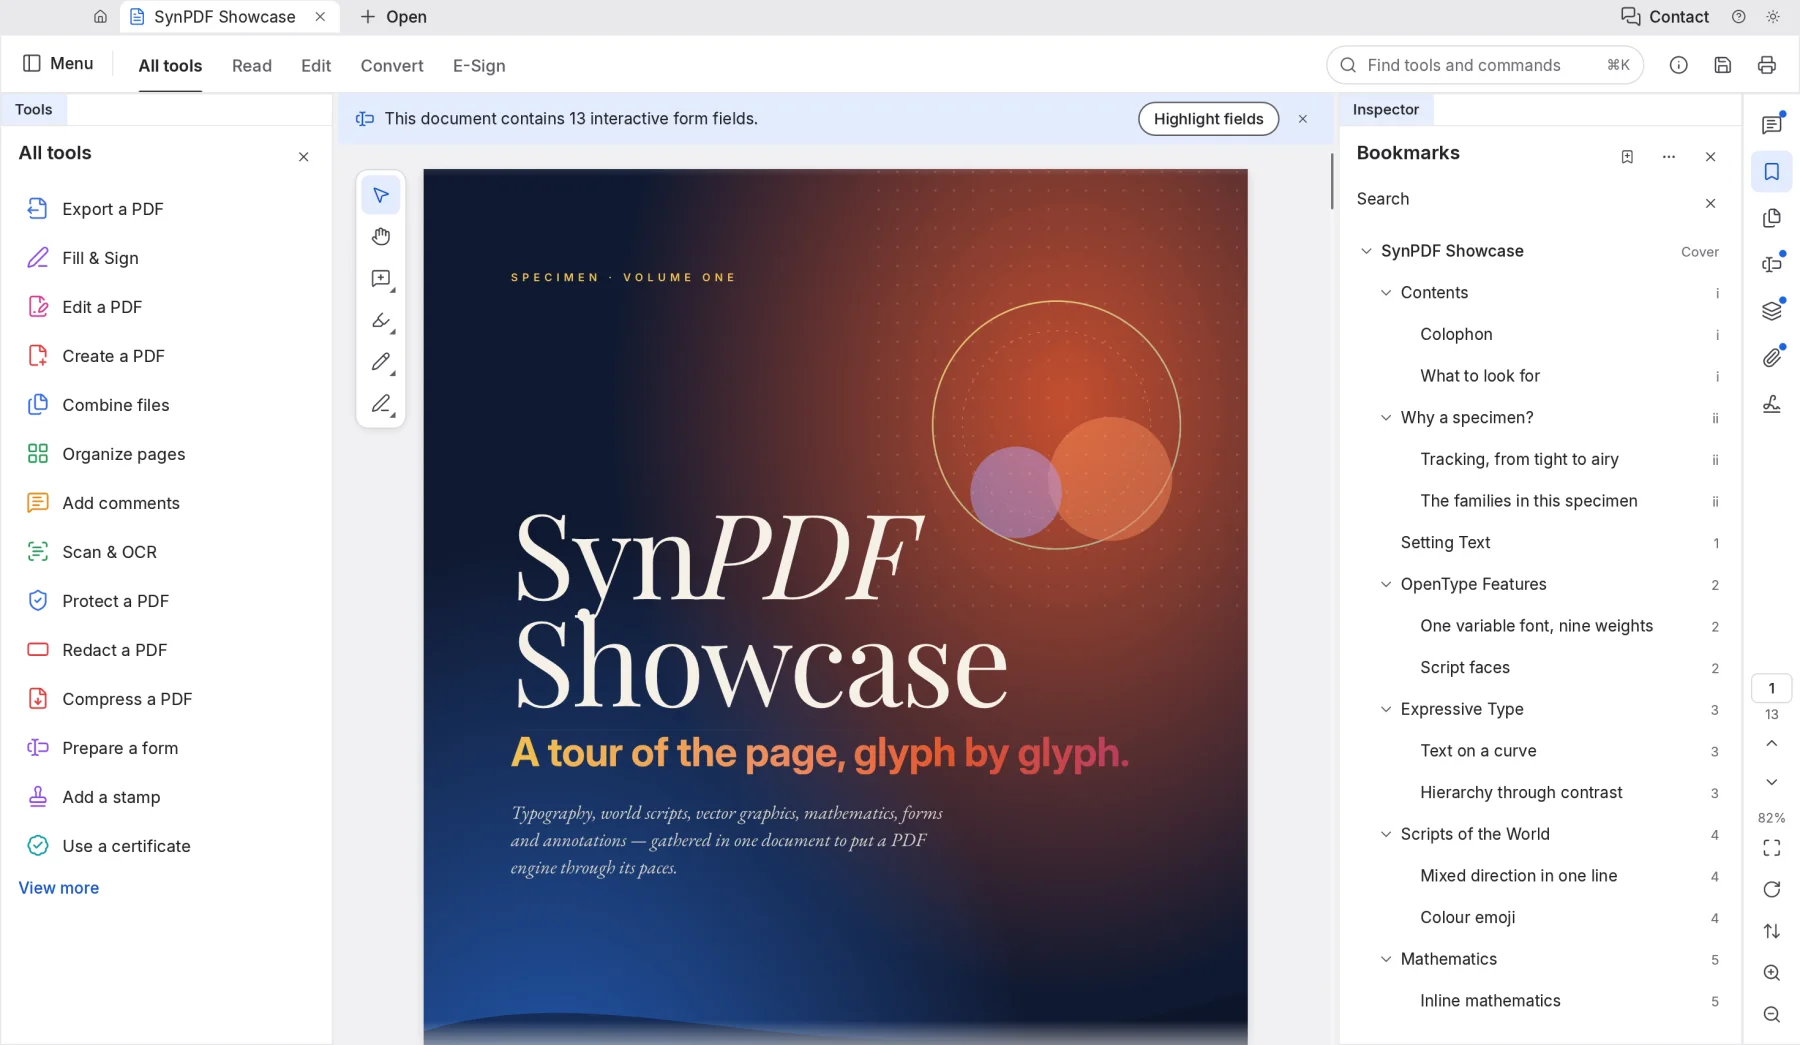Click the document vertical scrollbar
Viewport: 1800px width, 1045px height.
[x=1331, y=181]
